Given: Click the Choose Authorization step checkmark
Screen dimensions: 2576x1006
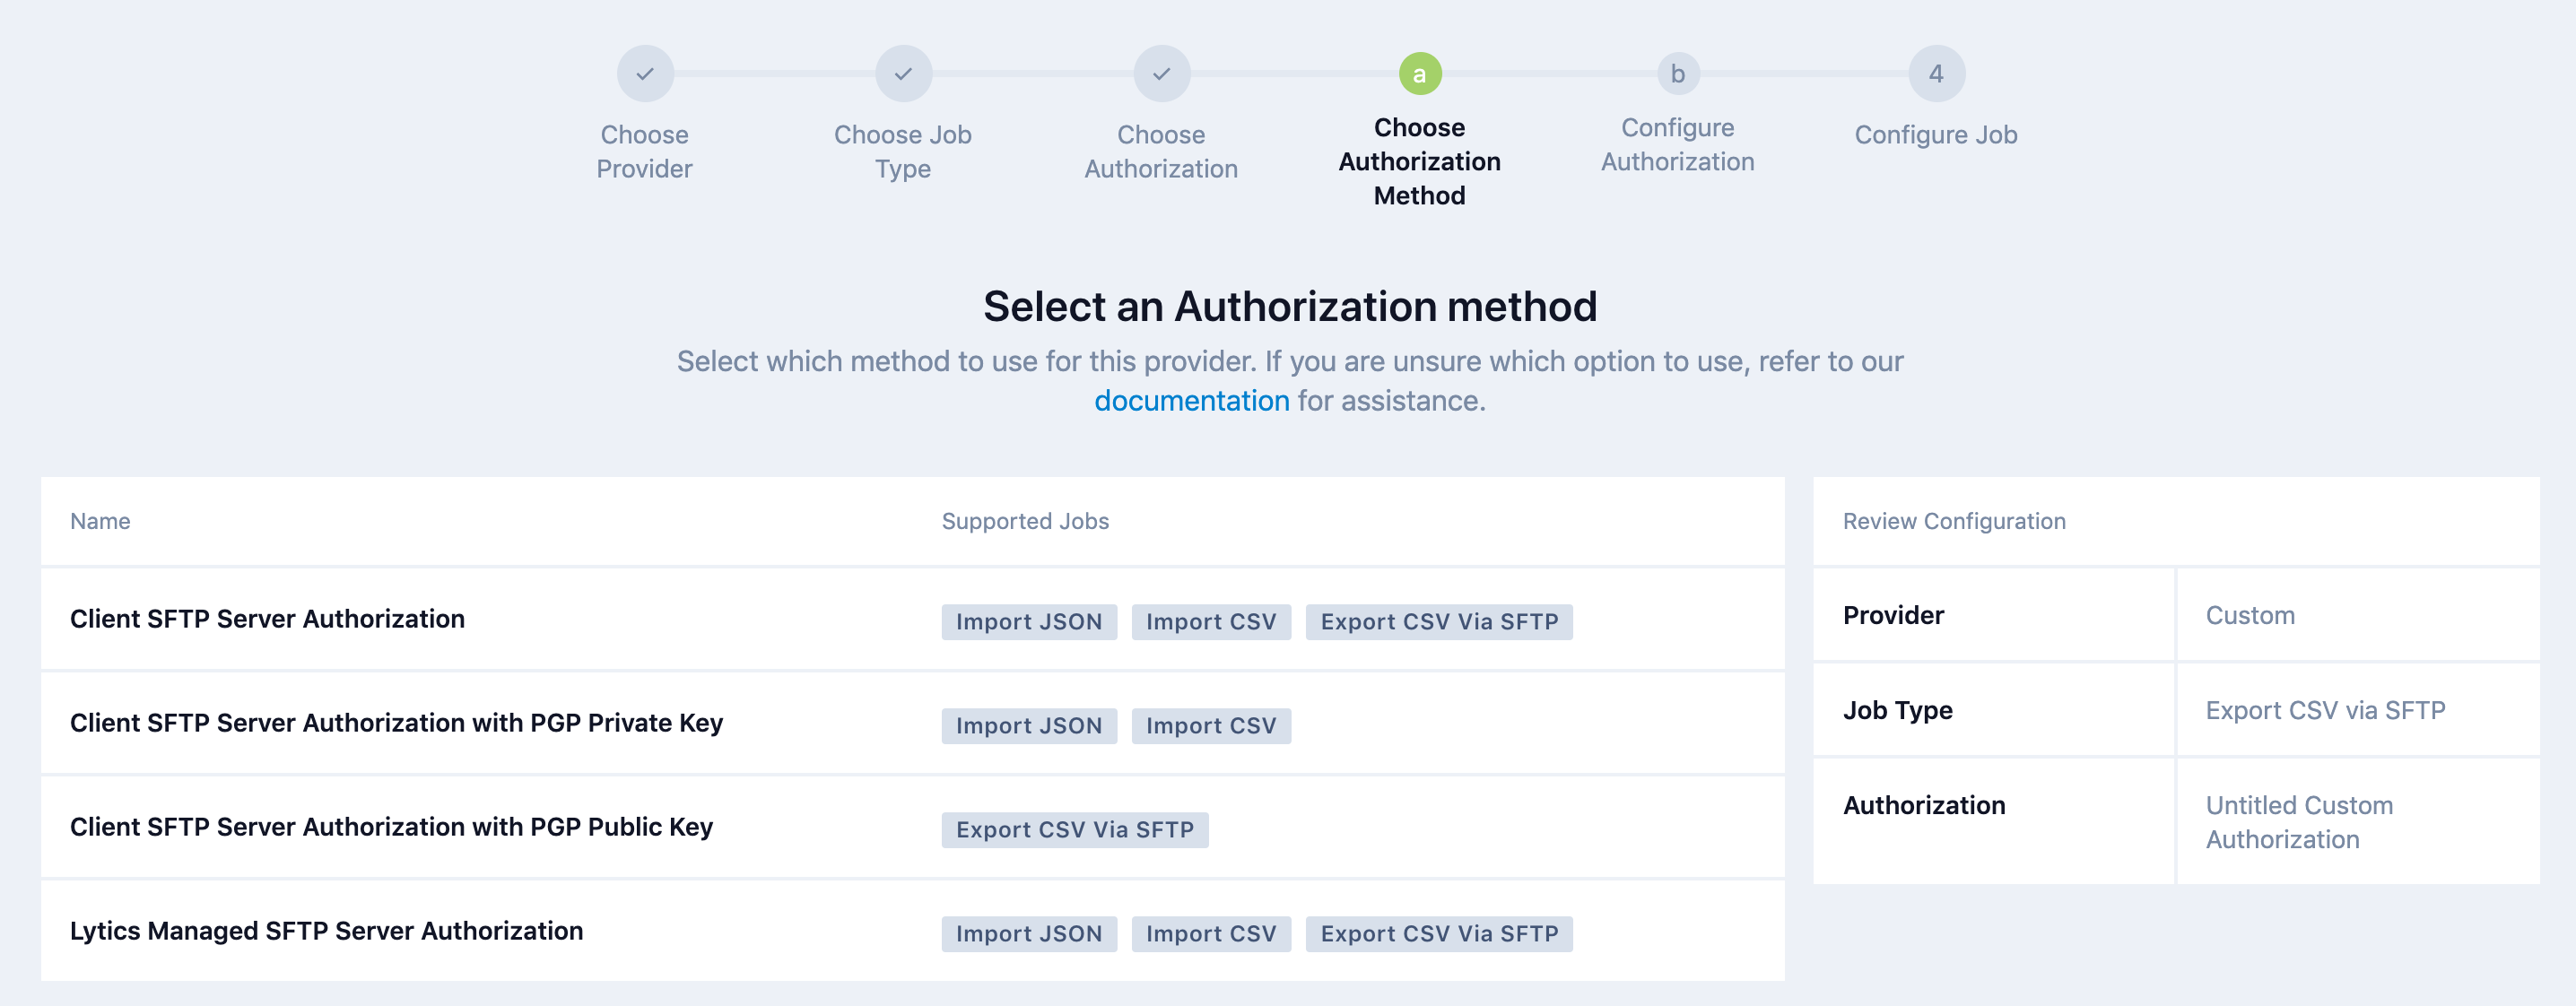Looking at the screenshot, I should tap(1161, 73).
